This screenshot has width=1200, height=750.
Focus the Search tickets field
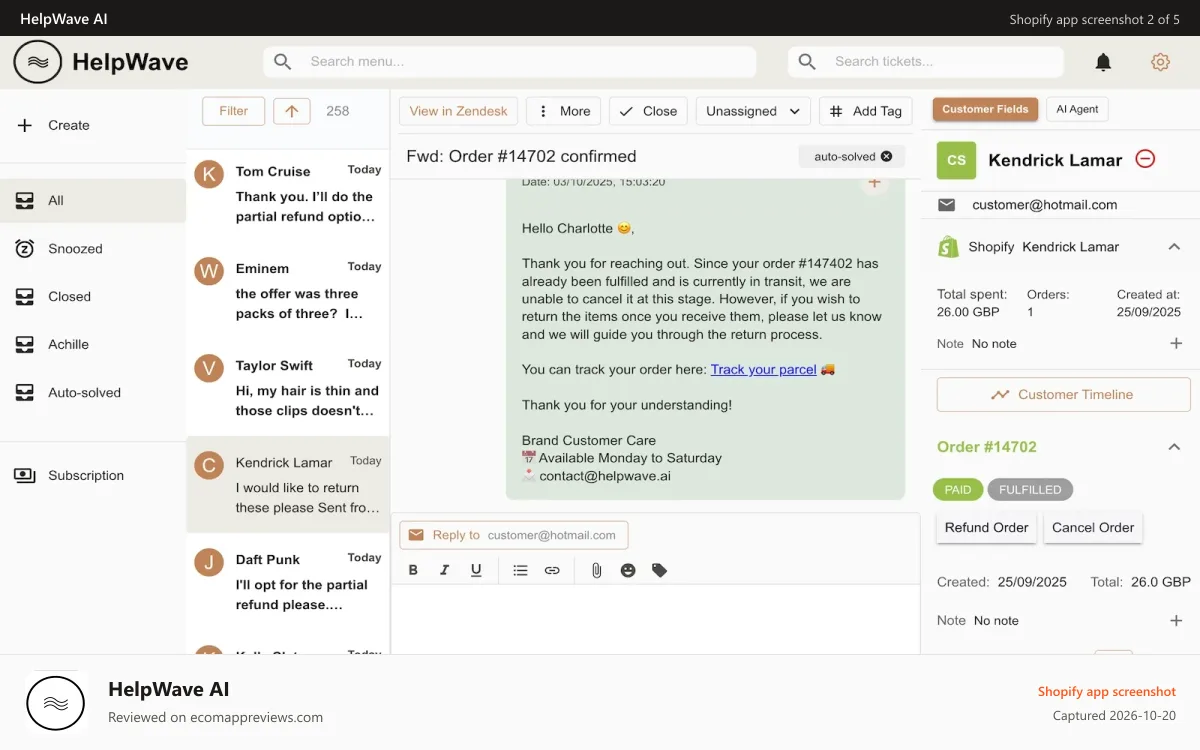coord(925,62)
